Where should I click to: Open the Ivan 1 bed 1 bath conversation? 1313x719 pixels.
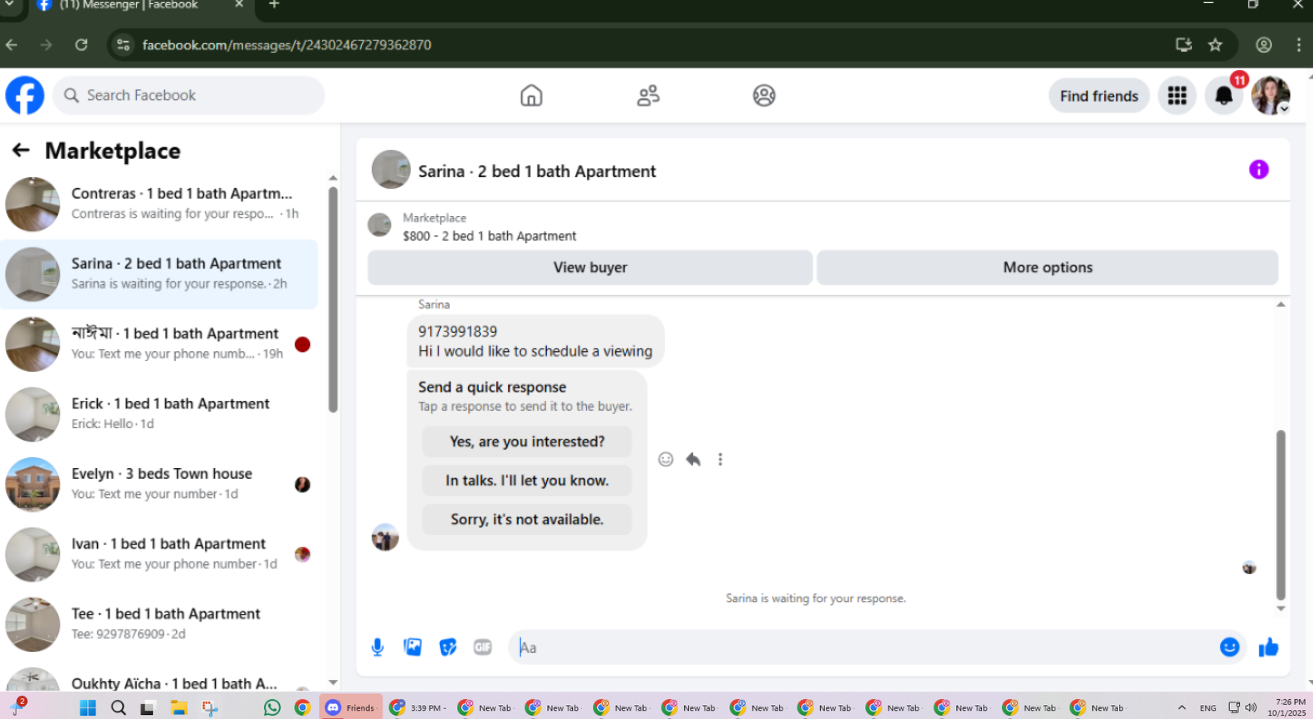(160, 554)
